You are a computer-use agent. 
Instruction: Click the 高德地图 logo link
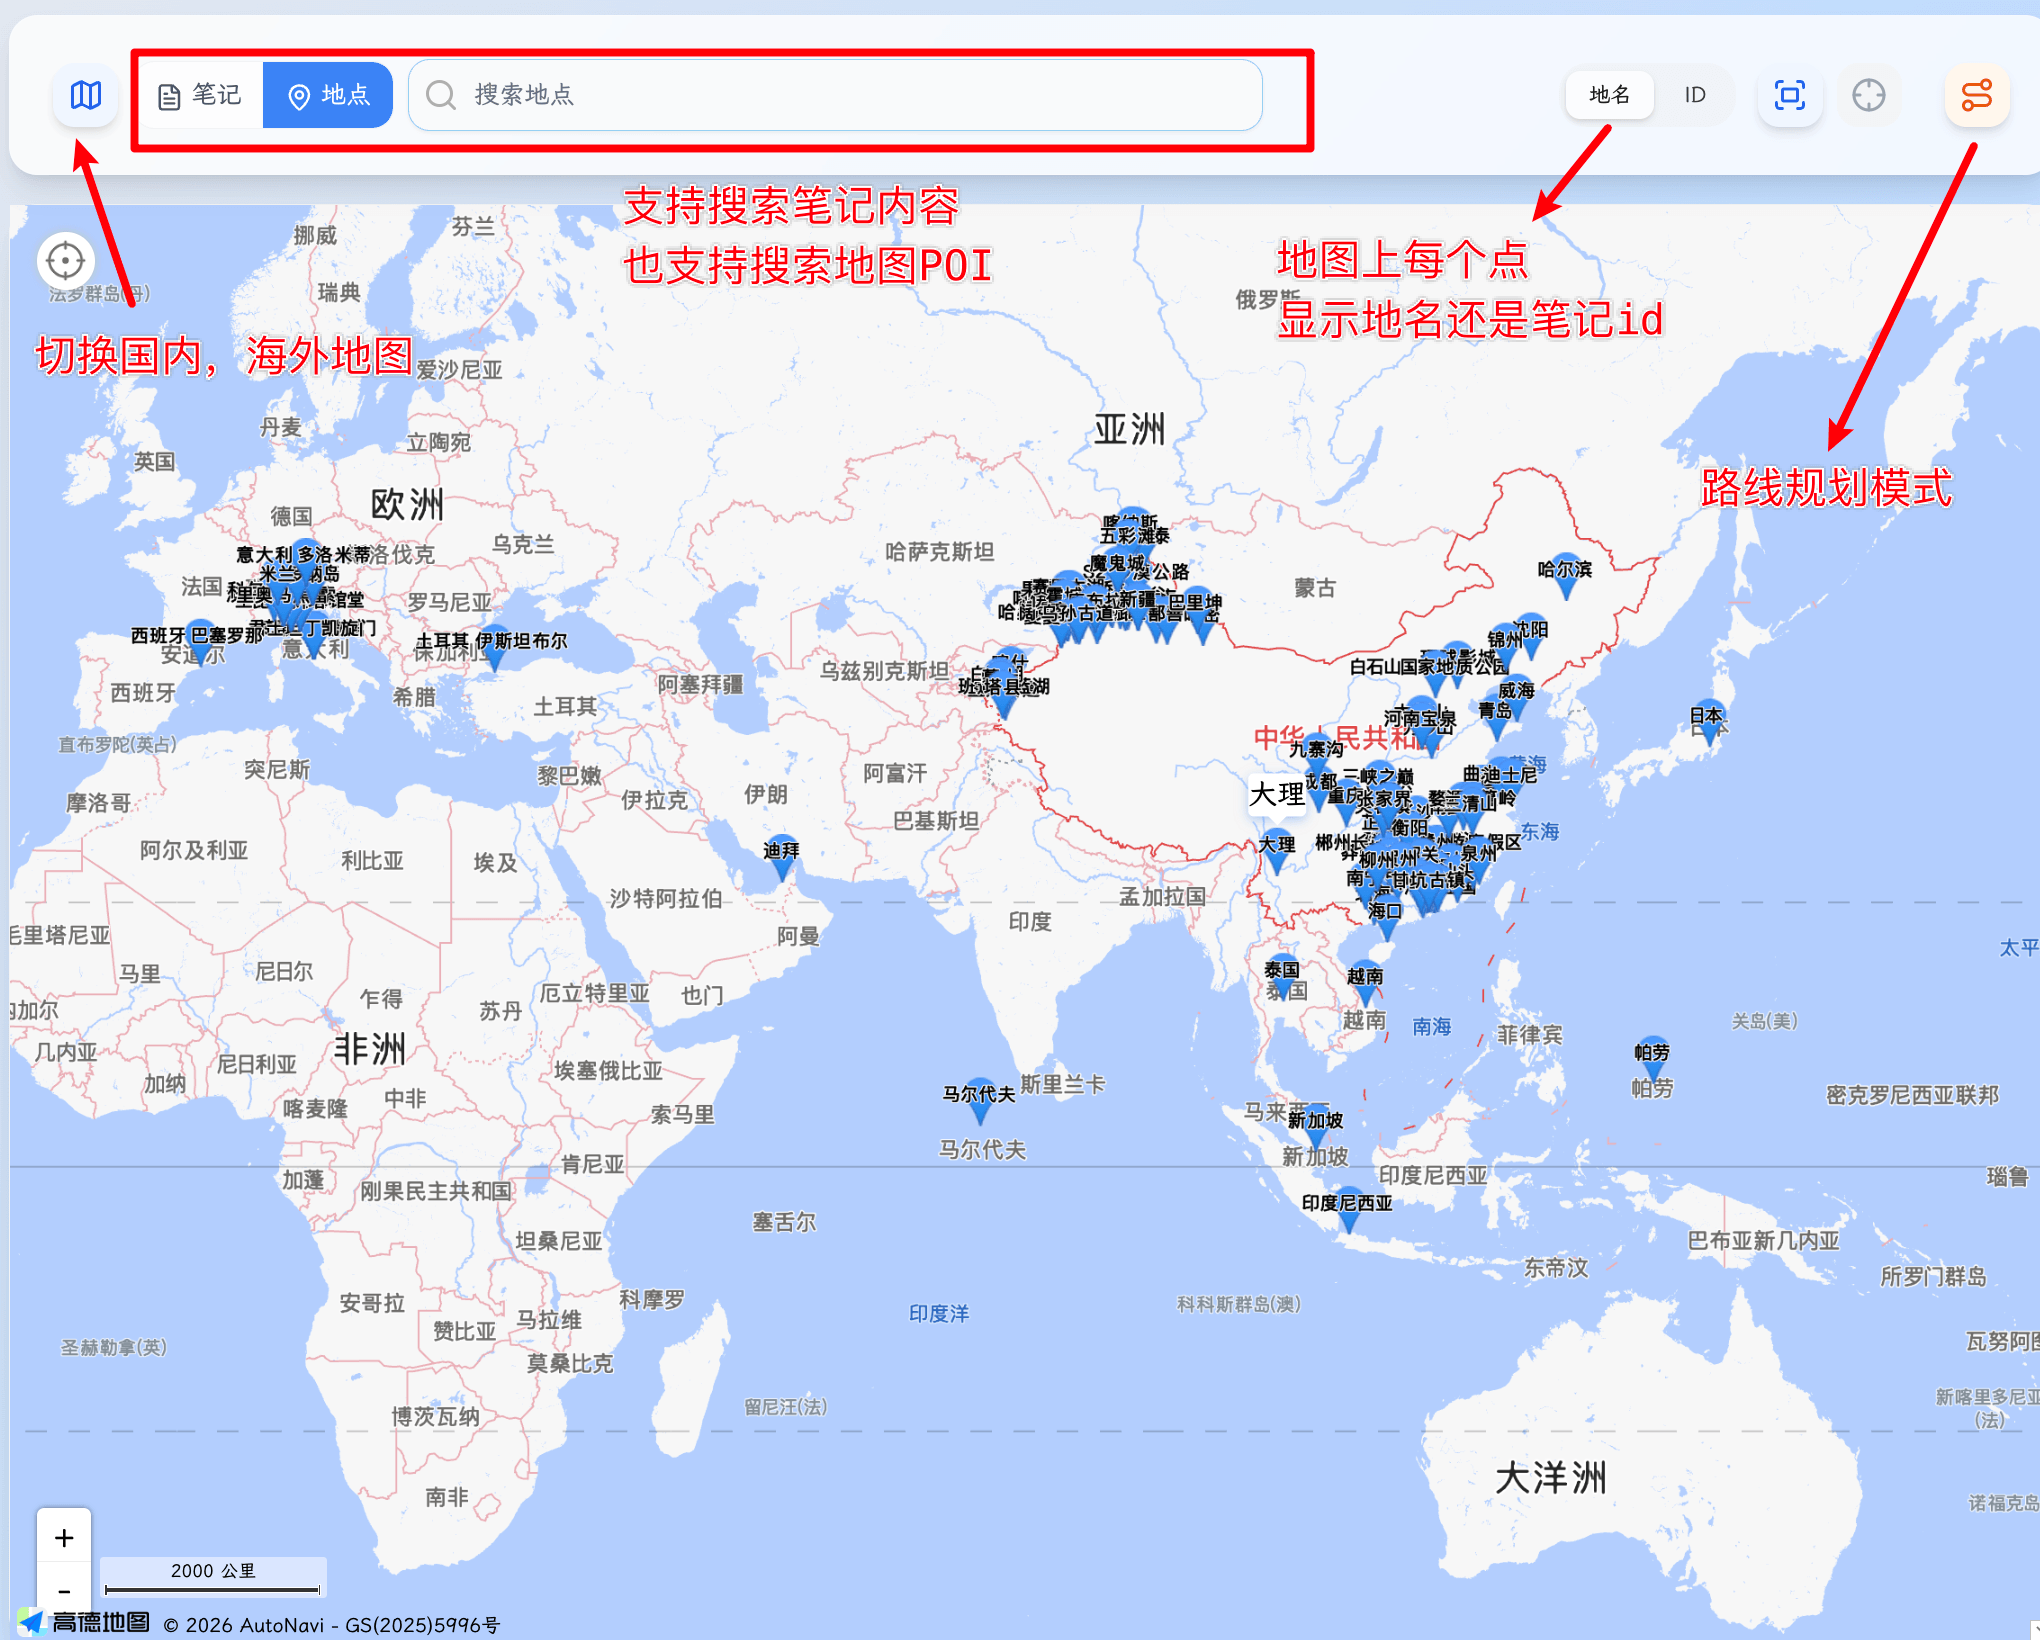pyautogui.click(x=84, y=1622)
